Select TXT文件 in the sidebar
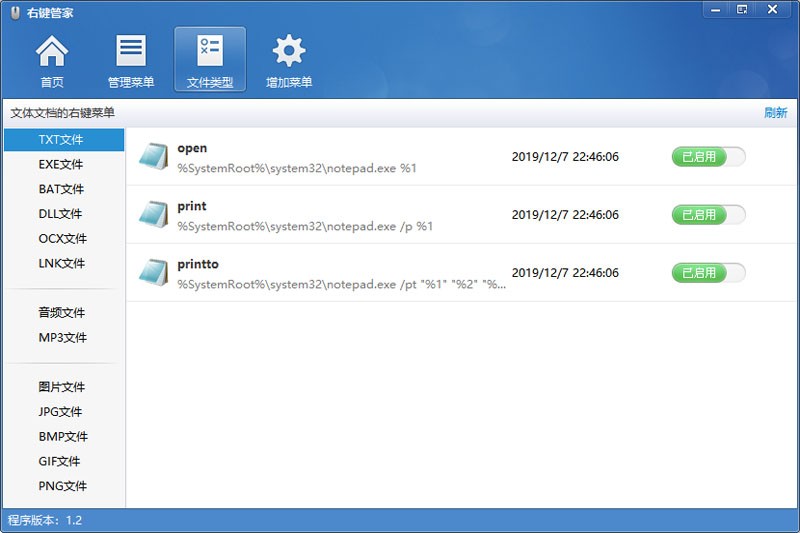The width and height of the screenshot is (800, 533). point(64,140)
